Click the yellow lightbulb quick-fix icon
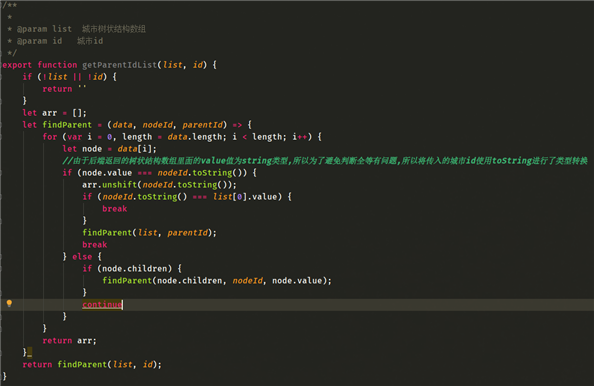Screen dimensions: 594x386 coord(9,303)
